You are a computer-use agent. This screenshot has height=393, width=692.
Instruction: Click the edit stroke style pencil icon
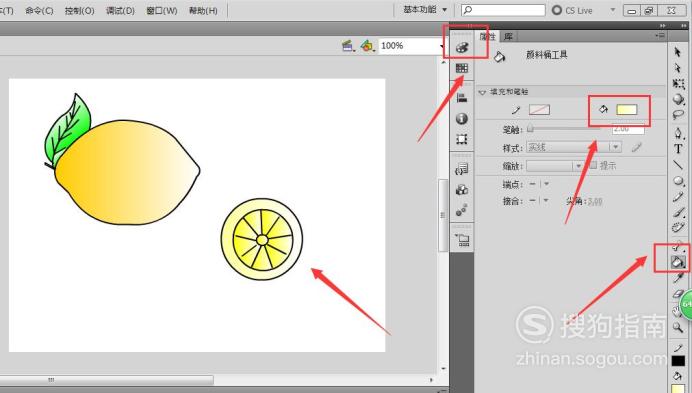coord(636,147)
